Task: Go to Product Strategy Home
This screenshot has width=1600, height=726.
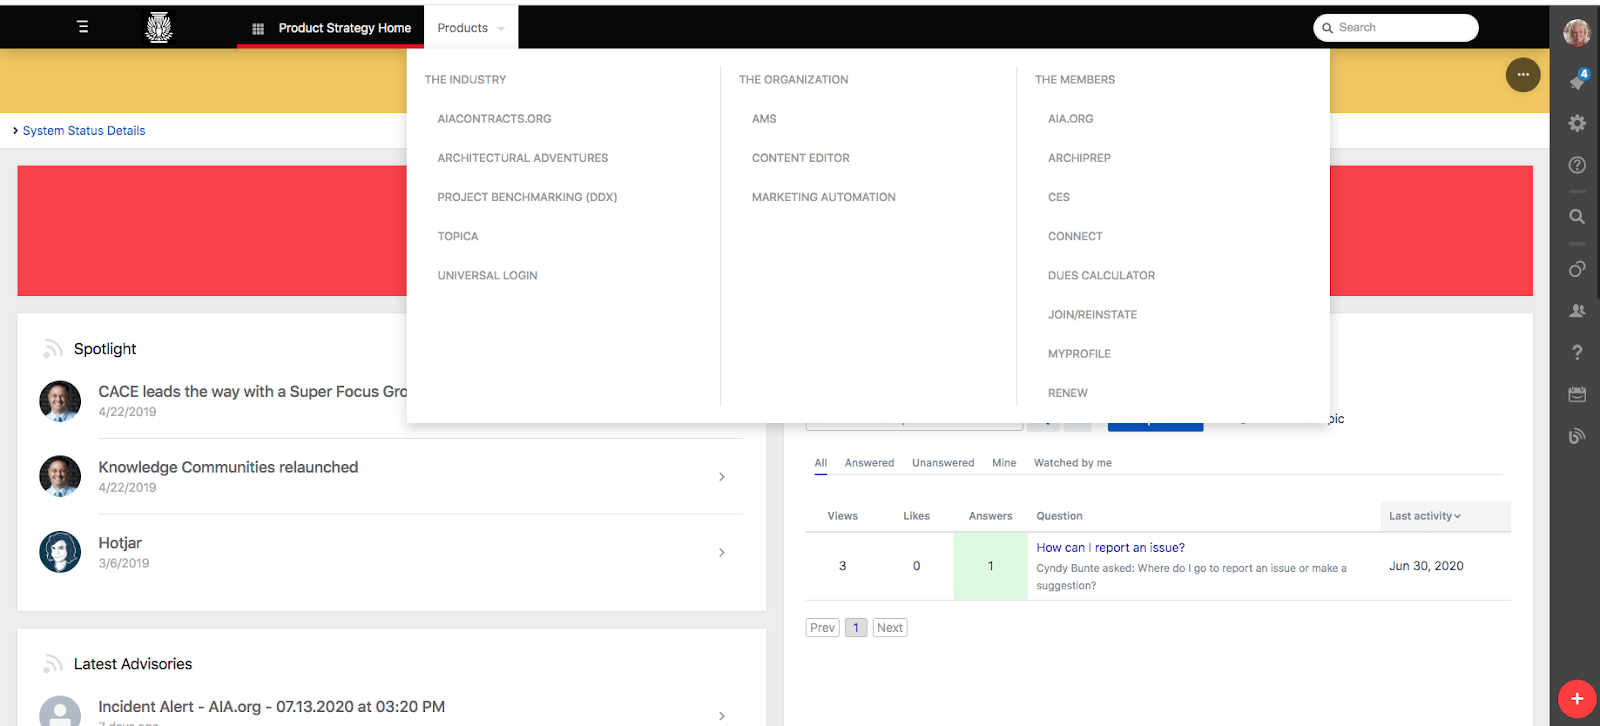Action: tap(344, 28)
